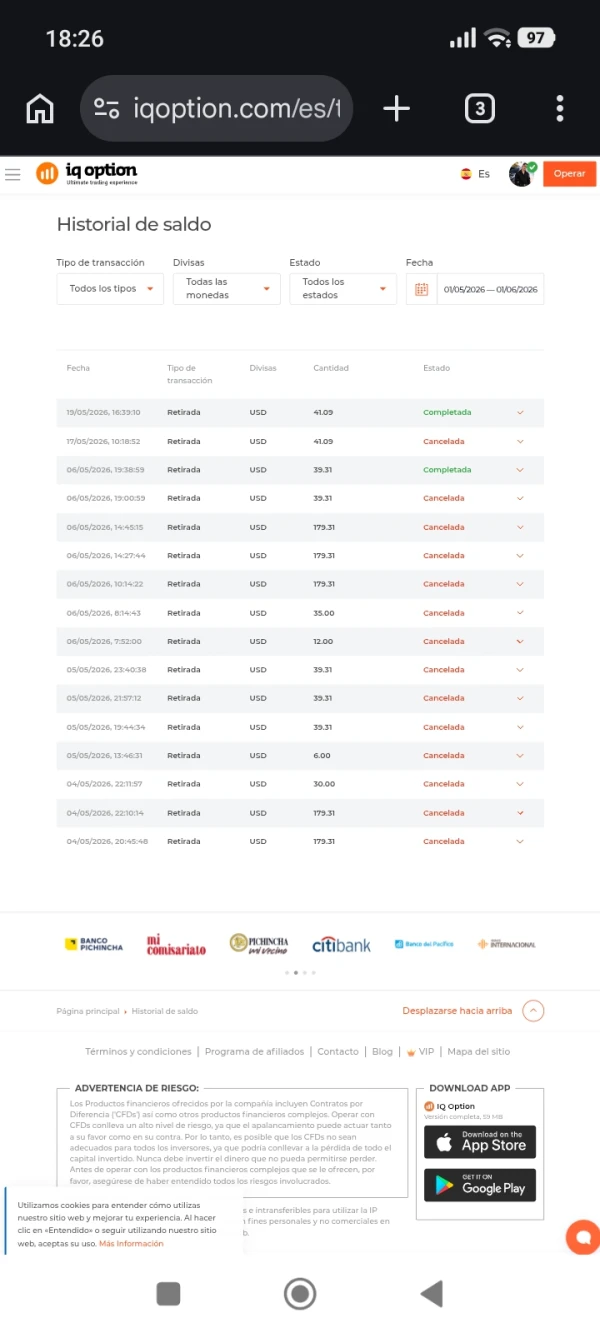600x1333 pixels.
Task: Select the date range field
Action: coord(490,289)
